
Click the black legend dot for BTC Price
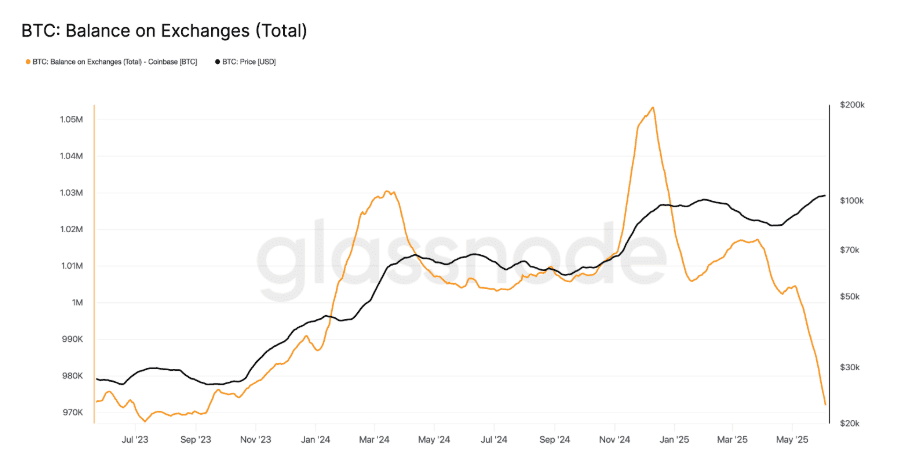[x=219, y=62]
